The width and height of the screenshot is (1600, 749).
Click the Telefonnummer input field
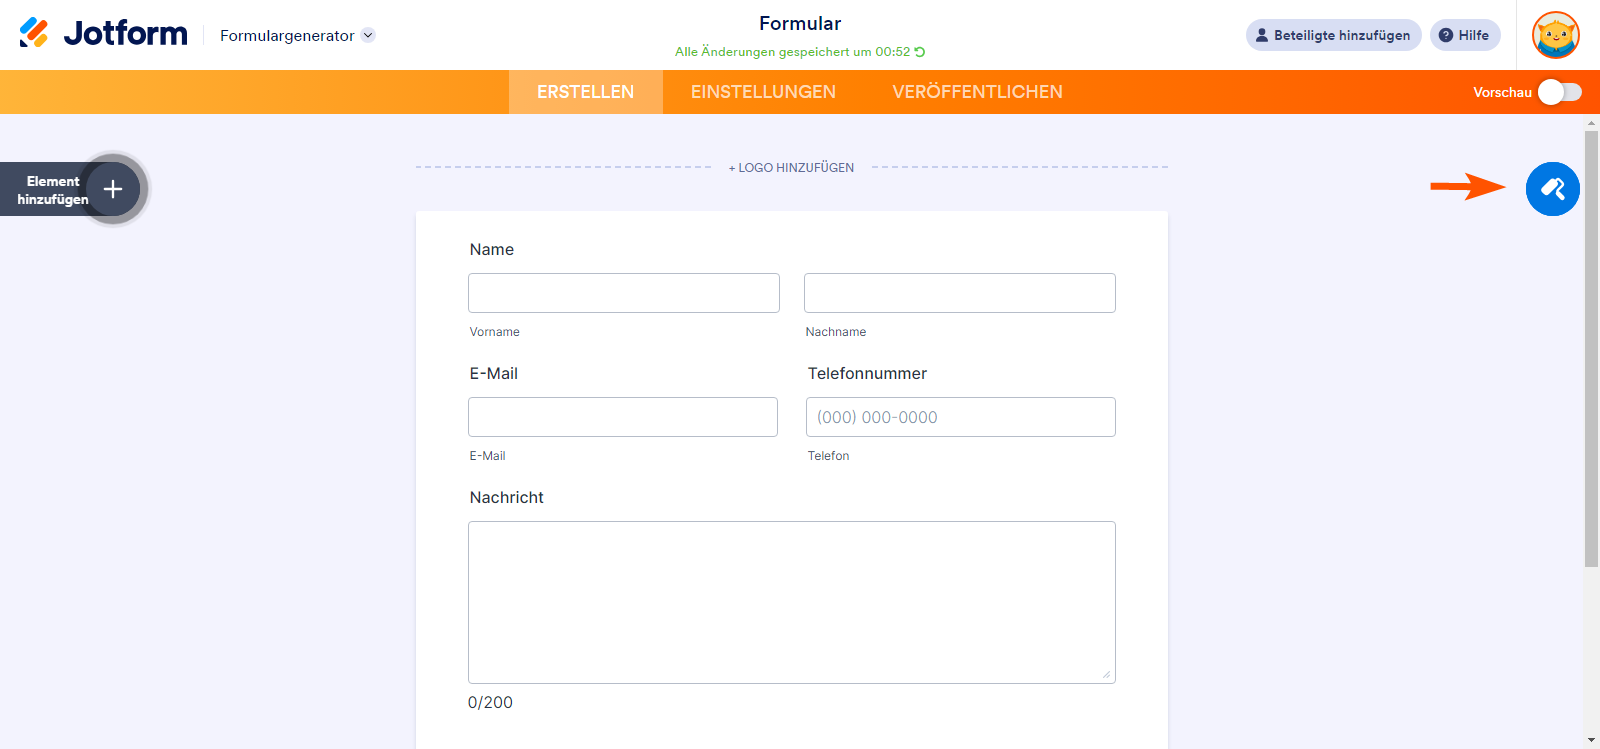pyautogui.click(x=960, y=417)
